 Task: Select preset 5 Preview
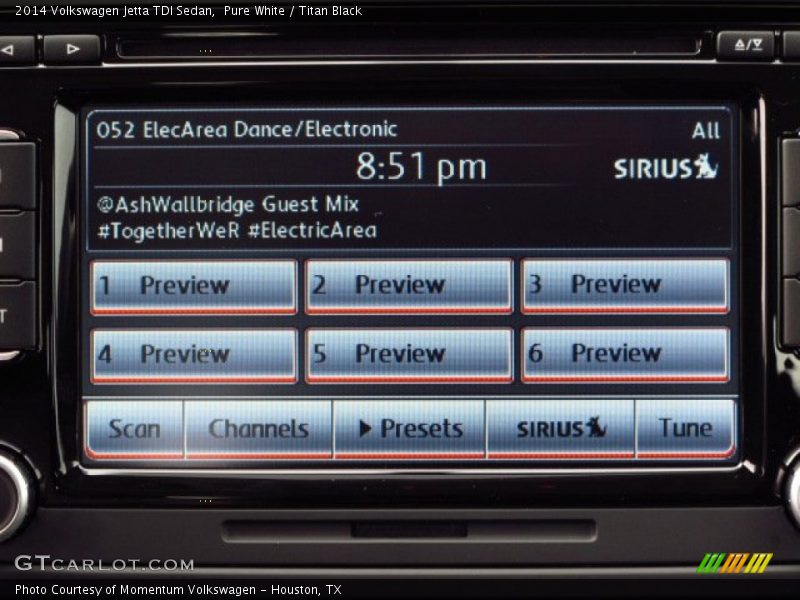coord(408,355)
